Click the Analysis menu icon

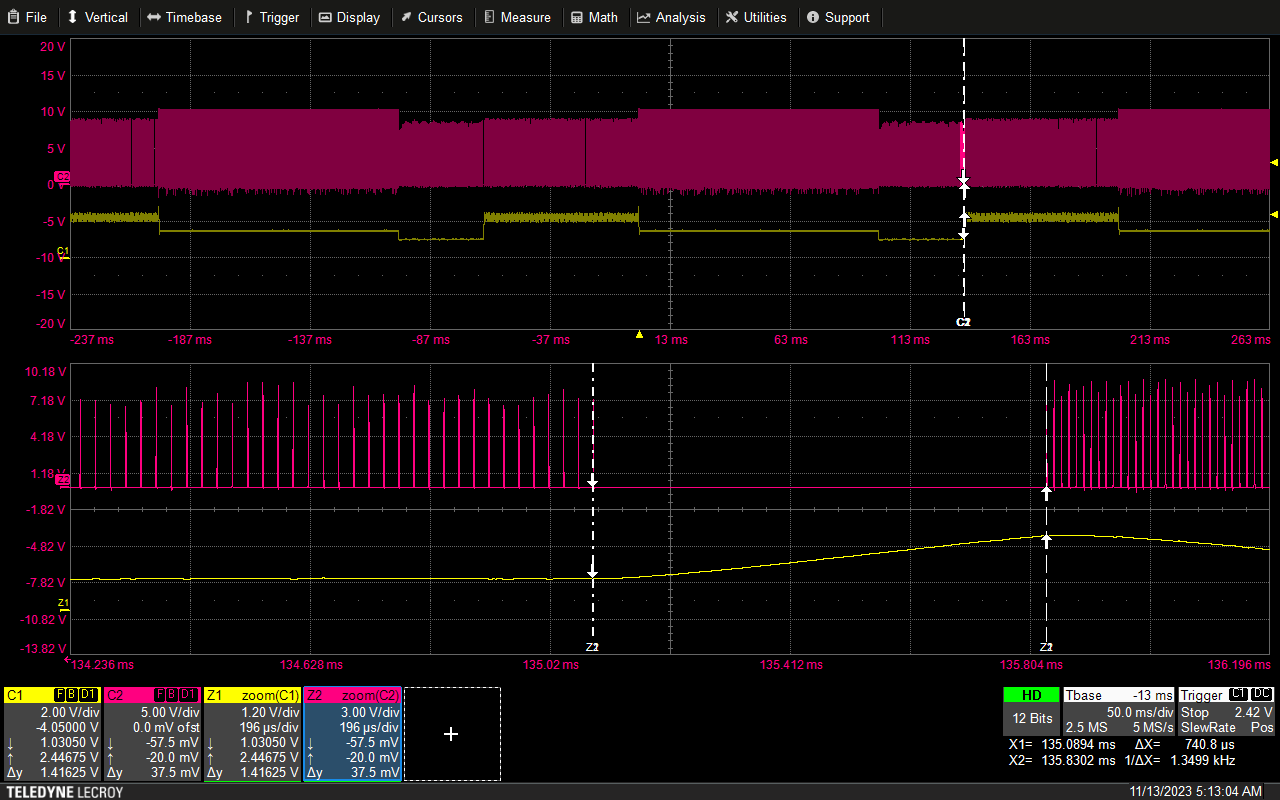pyautogui.click(x=644, y=17)
